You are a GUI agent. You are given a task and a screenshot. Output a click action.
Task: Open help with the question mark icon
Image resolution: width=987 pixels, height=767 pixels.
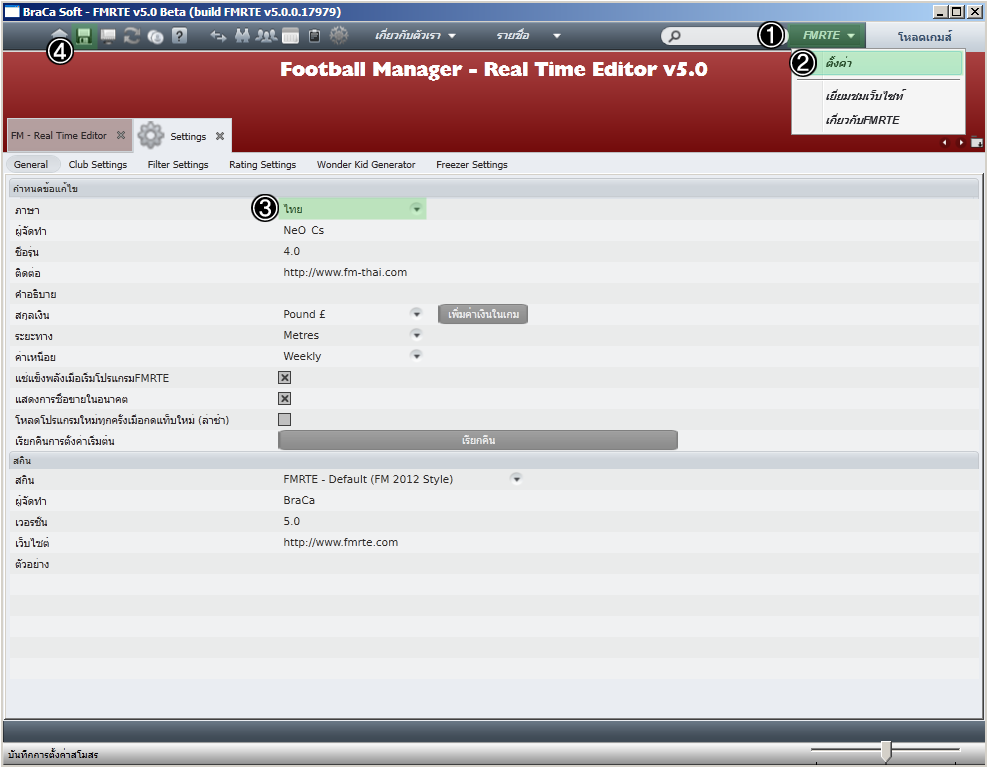click(179, 36)
